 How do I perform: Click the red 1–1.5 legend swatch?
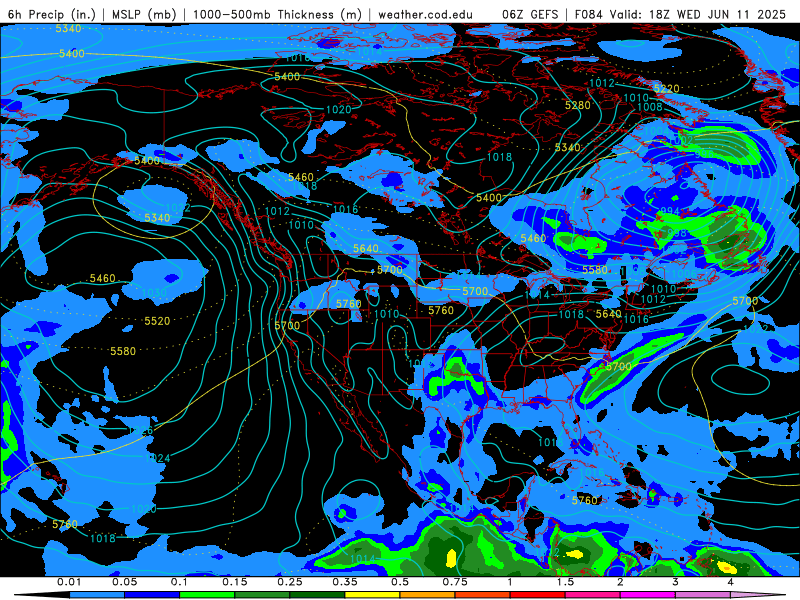point(538,595)
